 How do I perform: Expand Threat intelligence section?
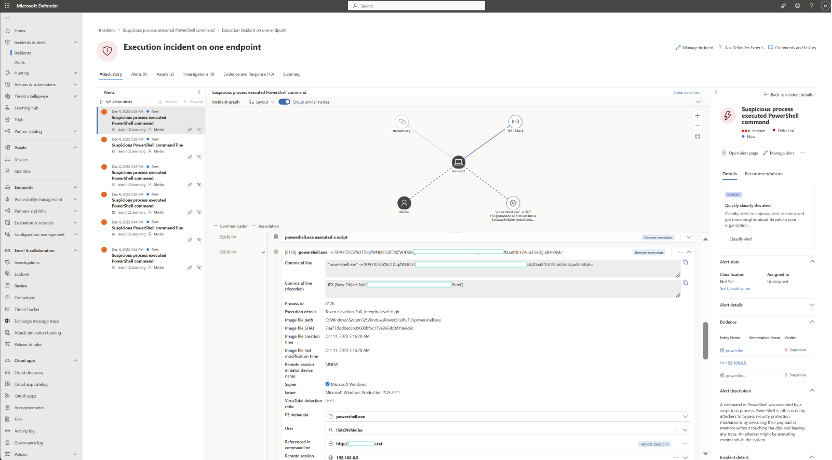pyautogui.click(x=75, y=96)
